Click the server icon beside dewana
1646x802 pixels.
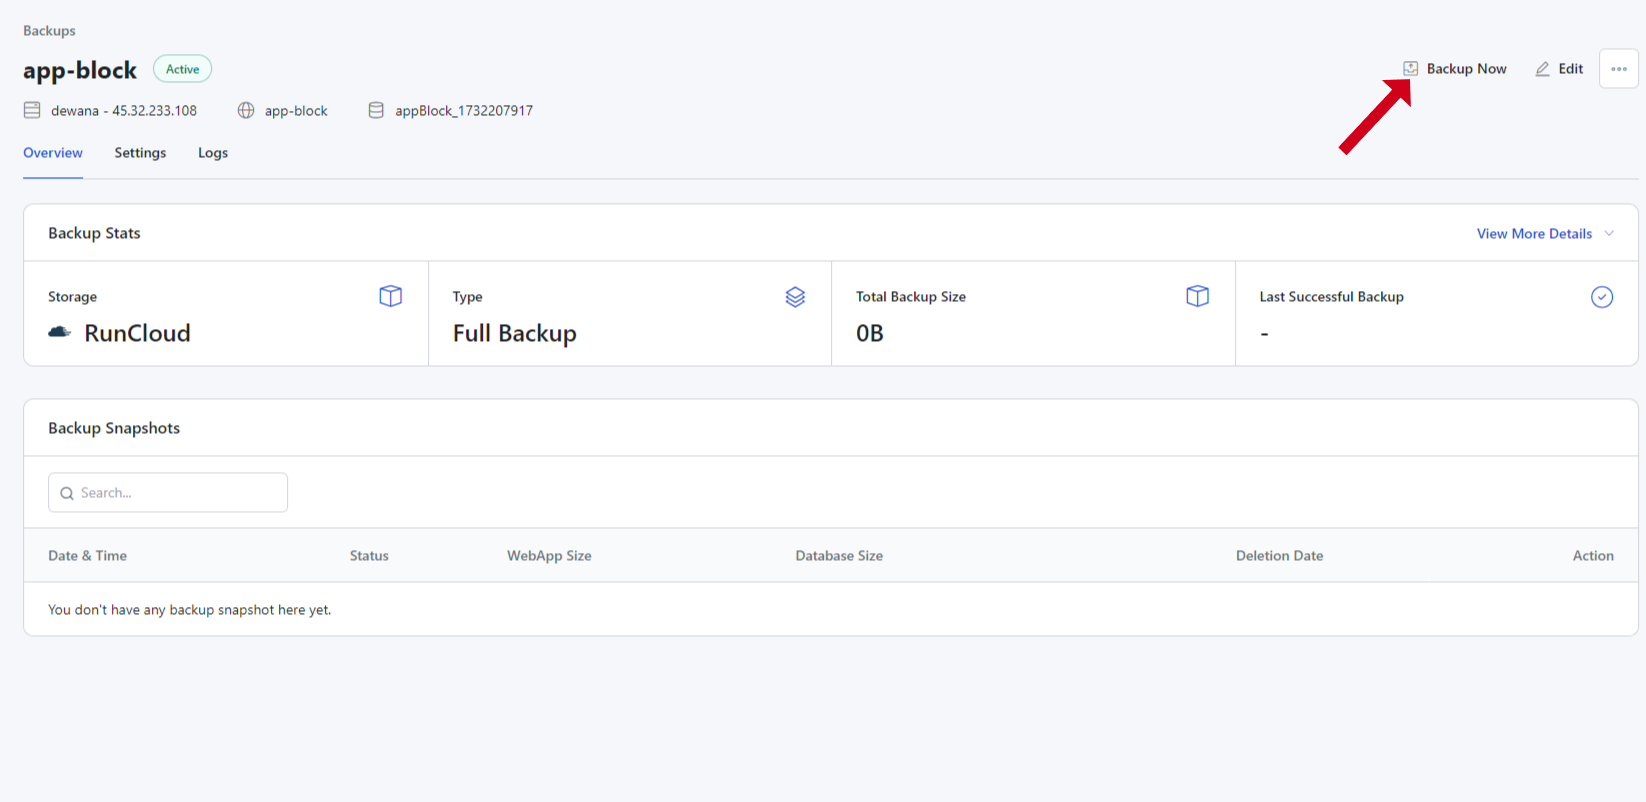pyautogui.click(x=32, y=111)
